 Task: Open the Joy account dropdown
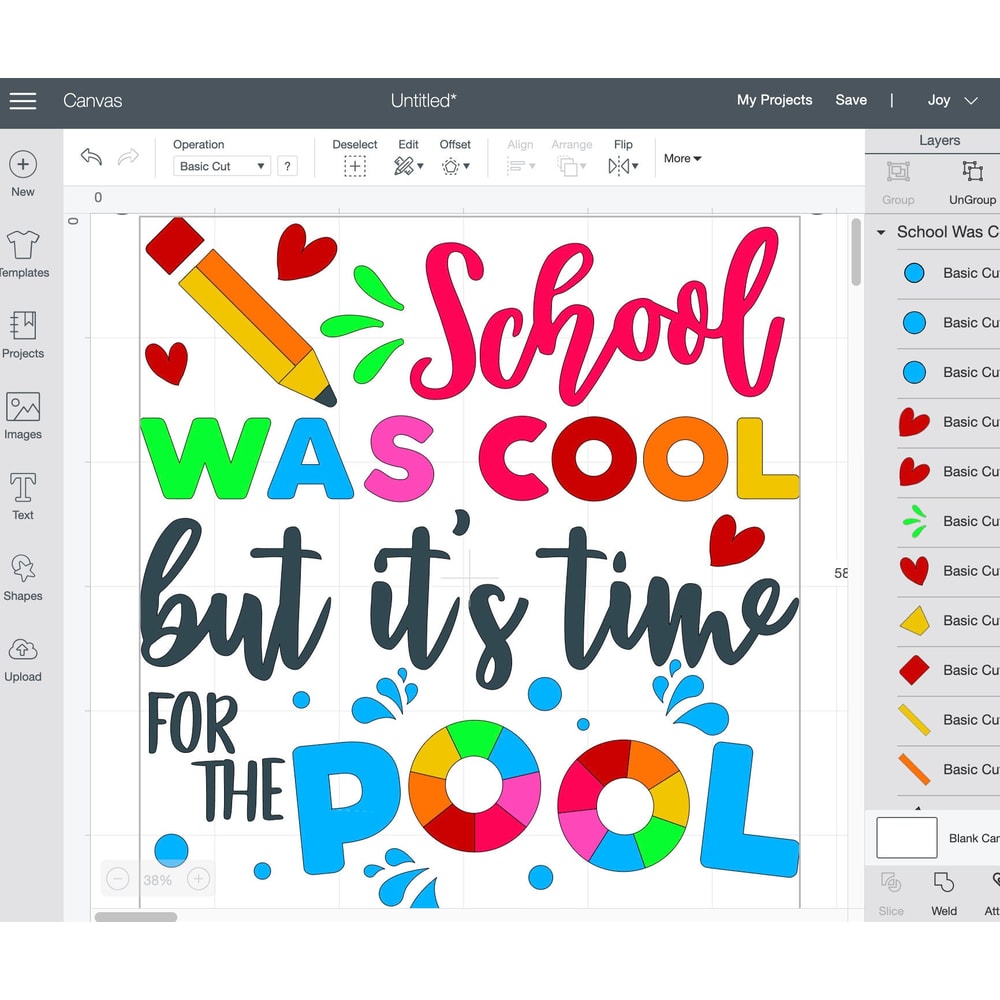pyautogui.click(x=949, y=100)
